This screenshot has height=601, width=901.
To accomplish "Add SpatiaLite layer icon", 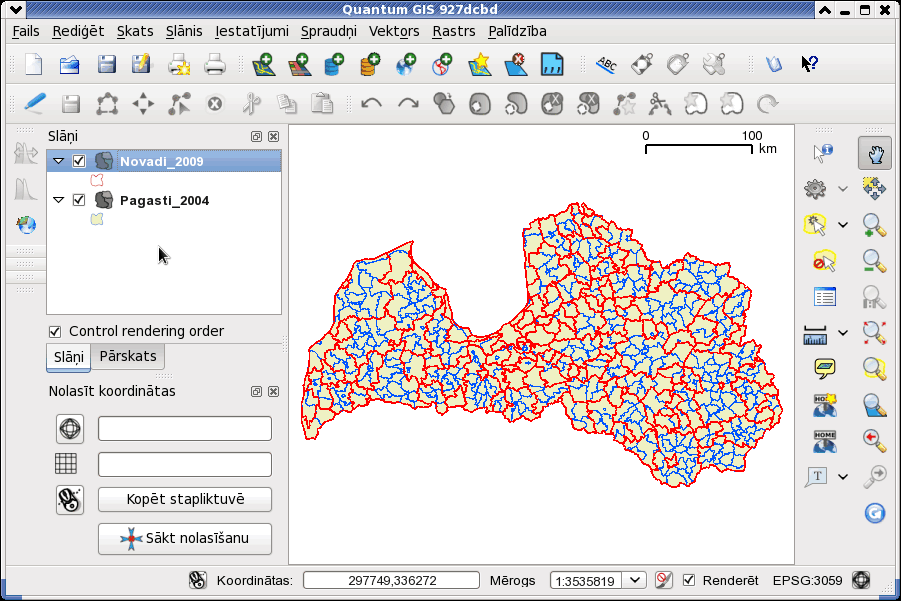I will coord(370,64).
